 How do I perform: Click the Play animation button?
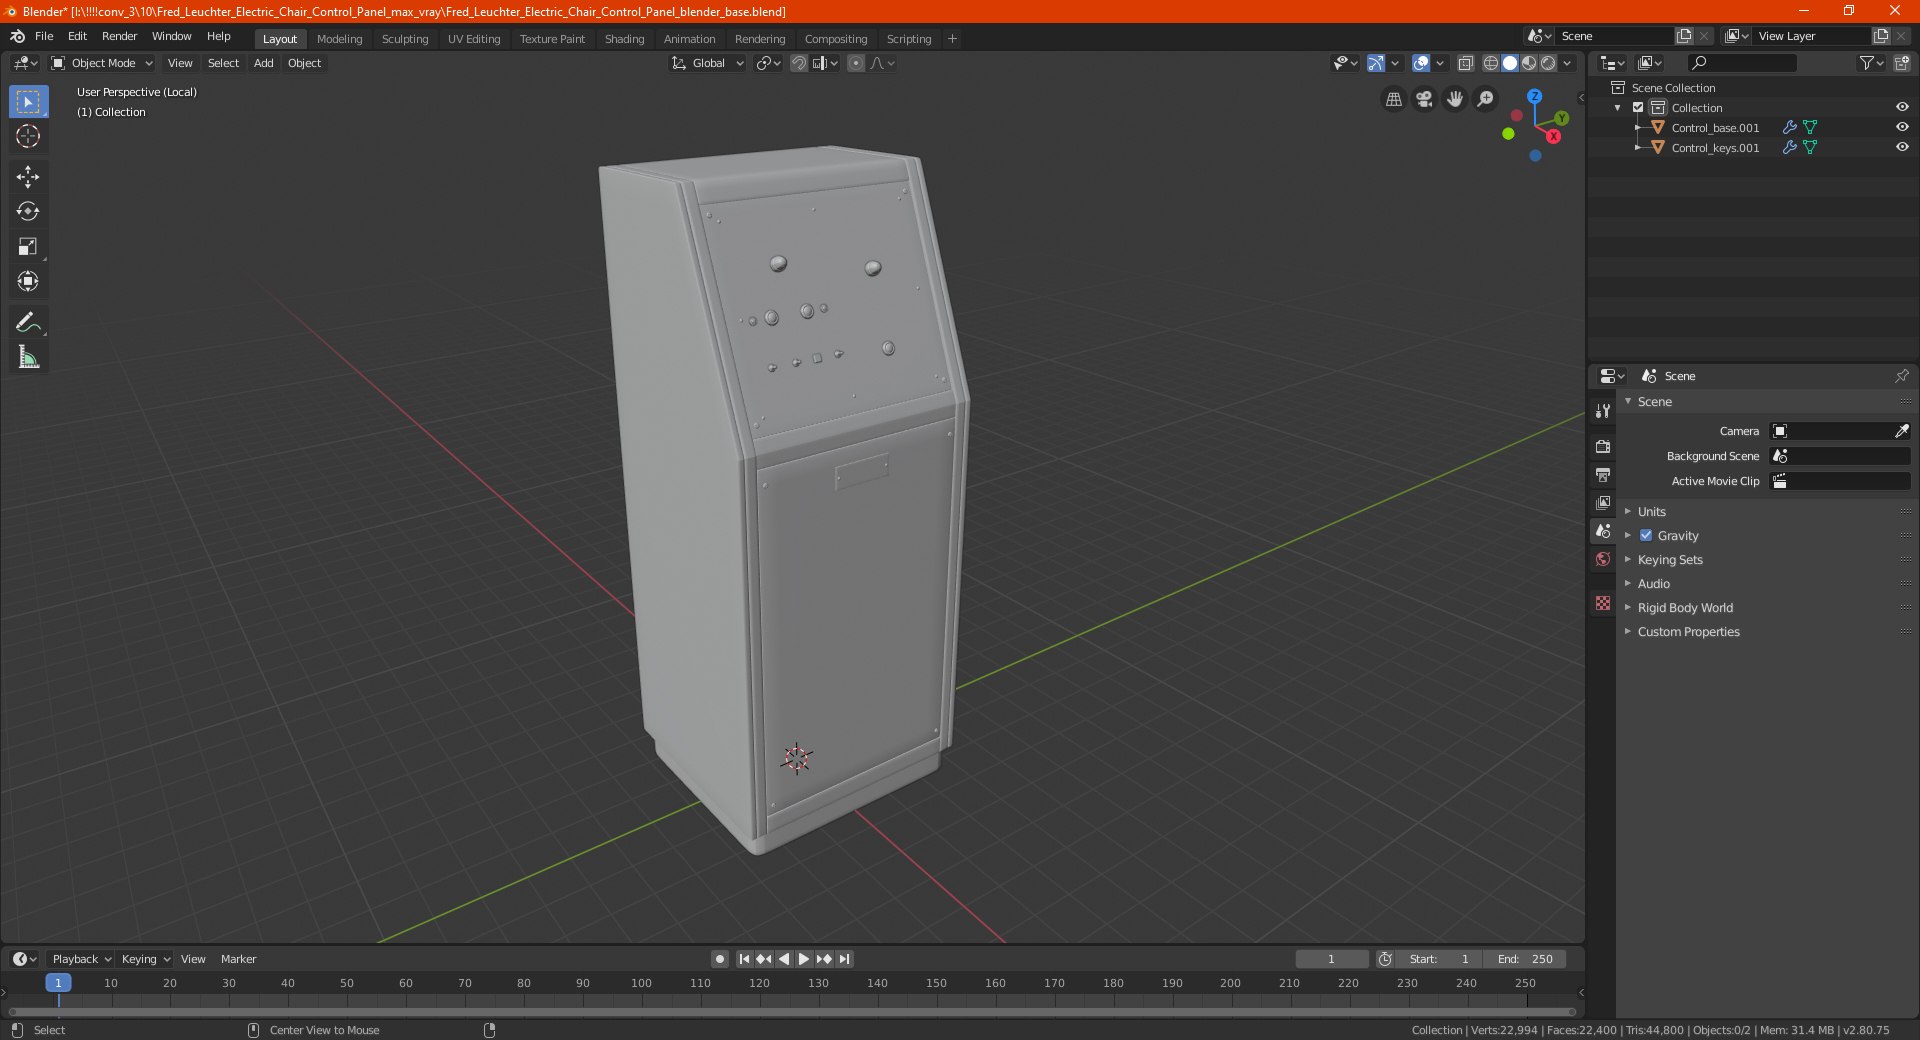click(803, 959)
